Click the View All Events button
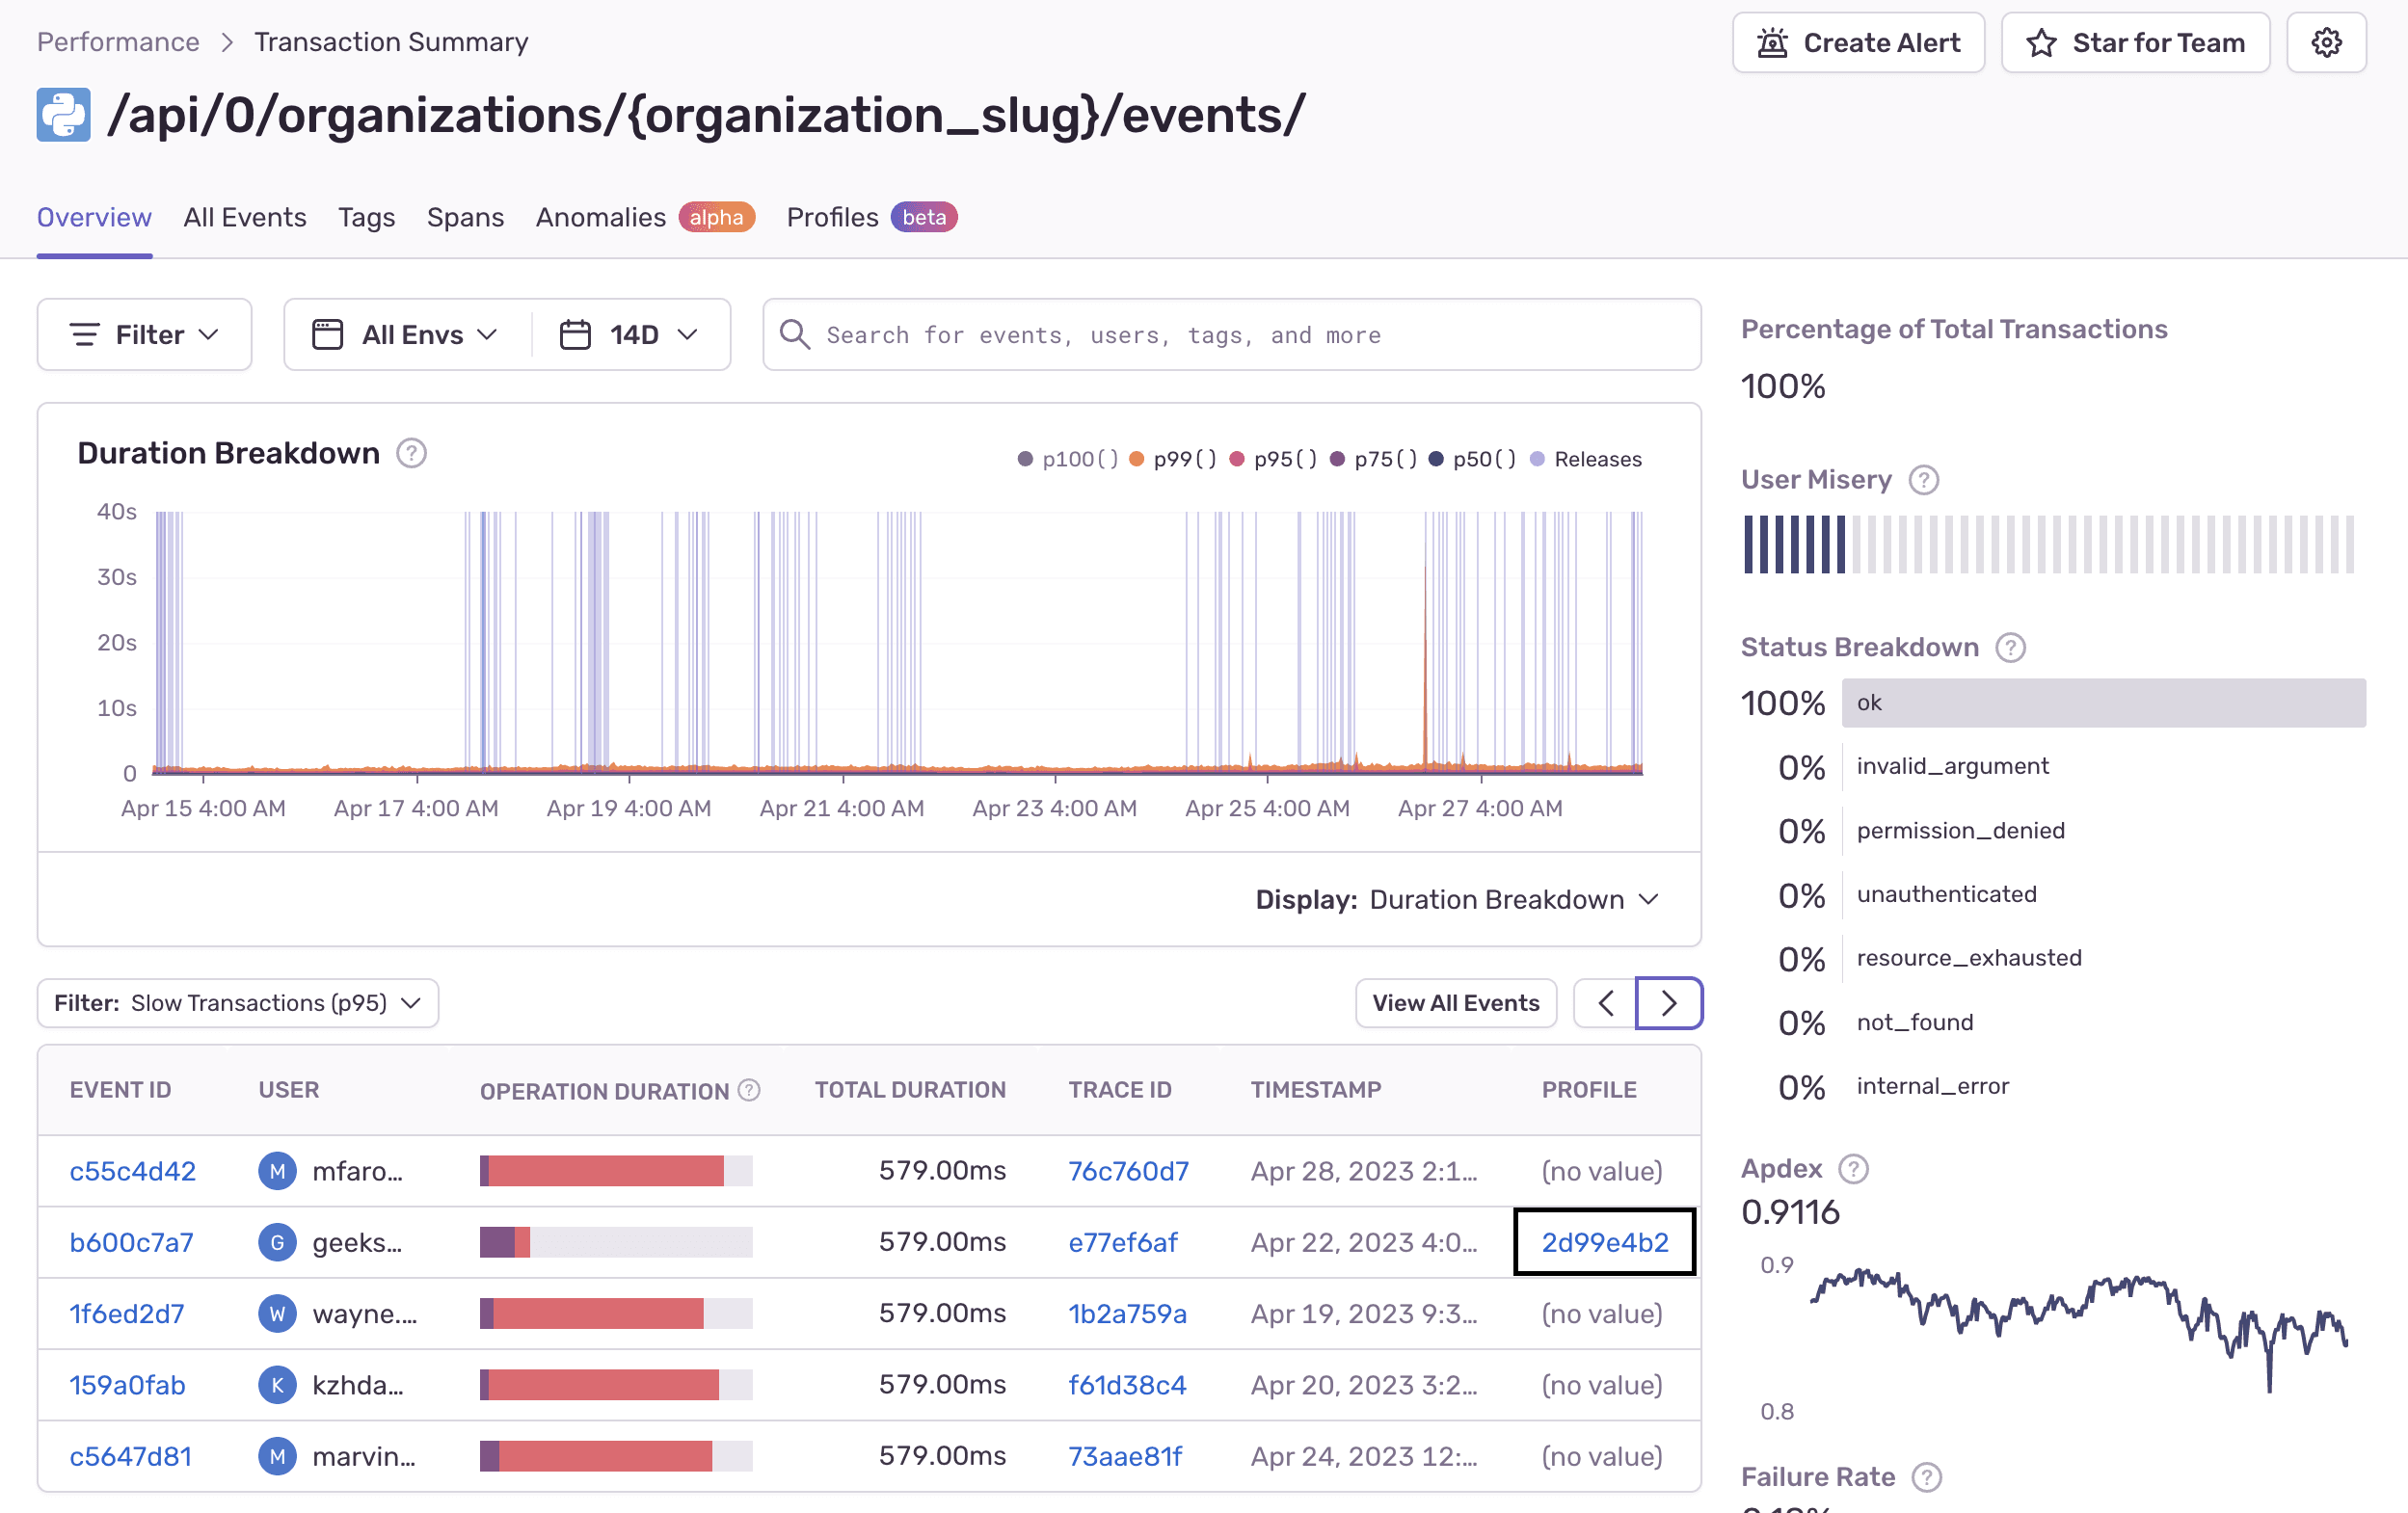 point(1456,1002)
